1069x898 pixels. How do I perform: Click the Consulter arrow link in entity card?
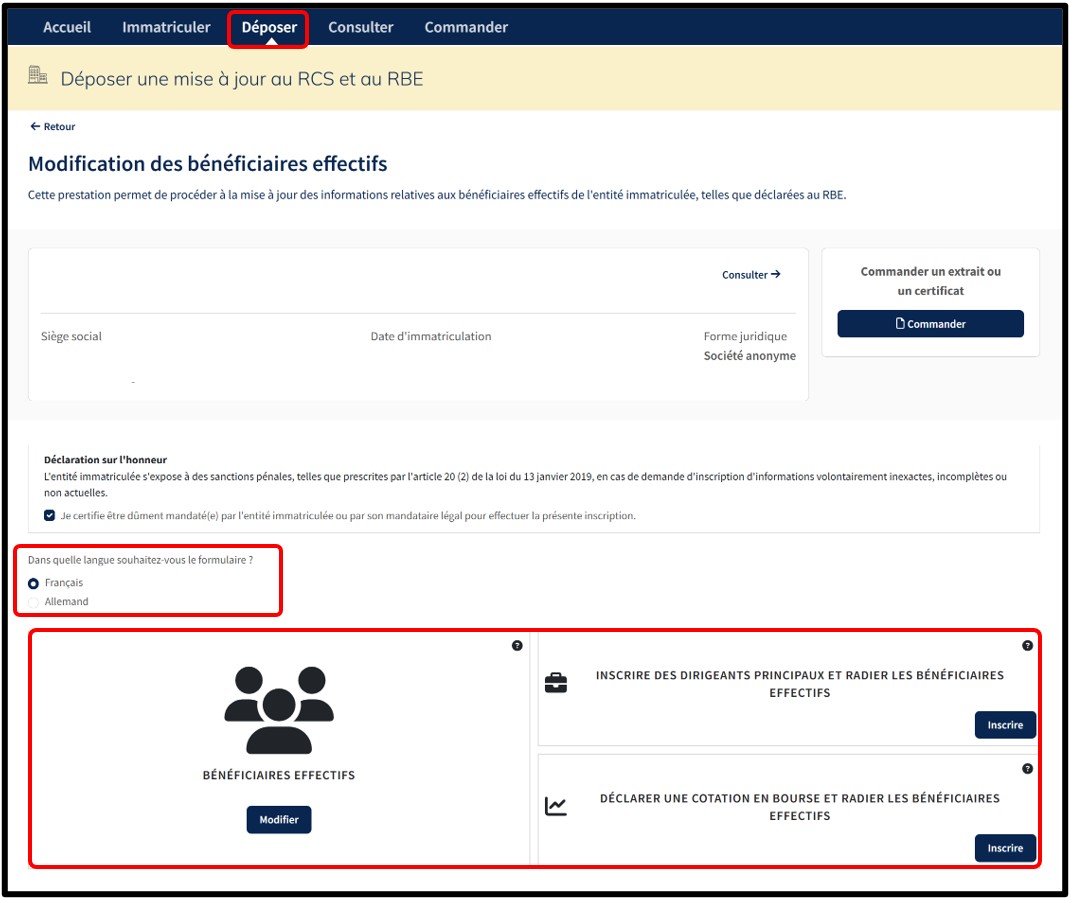[x=751, y=275]
